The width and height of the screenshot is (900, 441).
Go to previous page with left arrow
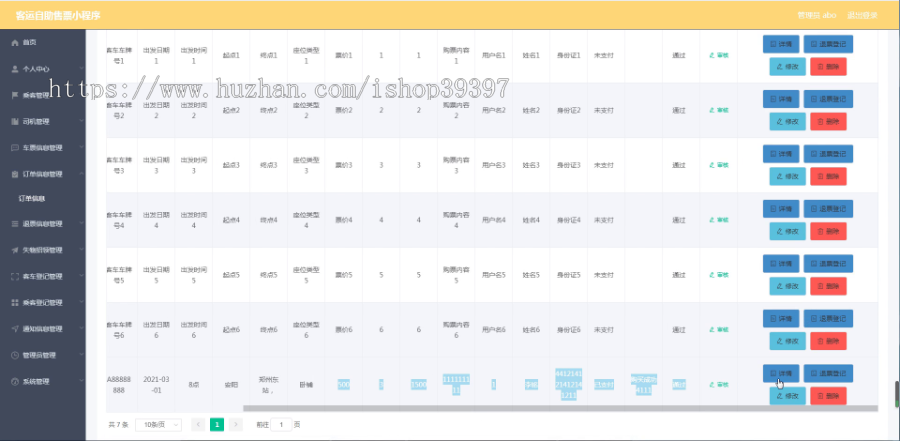(198, 425)
